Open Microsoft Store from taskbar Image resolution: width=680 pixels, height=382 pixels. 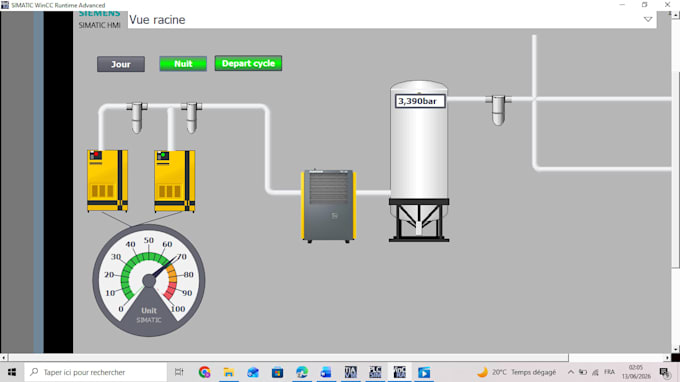pos(277,372)
